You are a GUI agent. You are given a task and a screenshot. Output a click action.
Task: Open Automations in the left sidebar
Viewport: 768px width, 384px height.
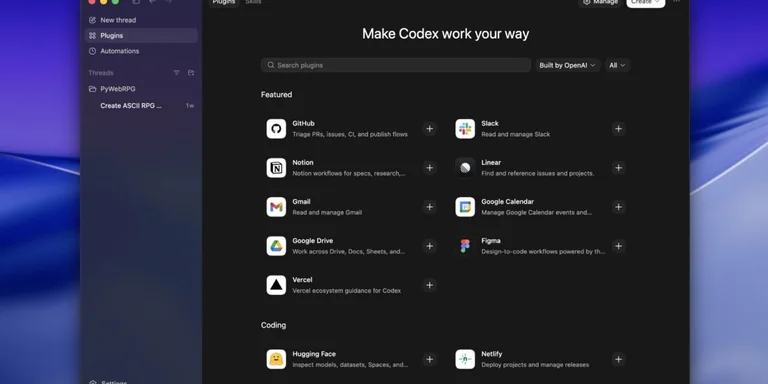141,51
